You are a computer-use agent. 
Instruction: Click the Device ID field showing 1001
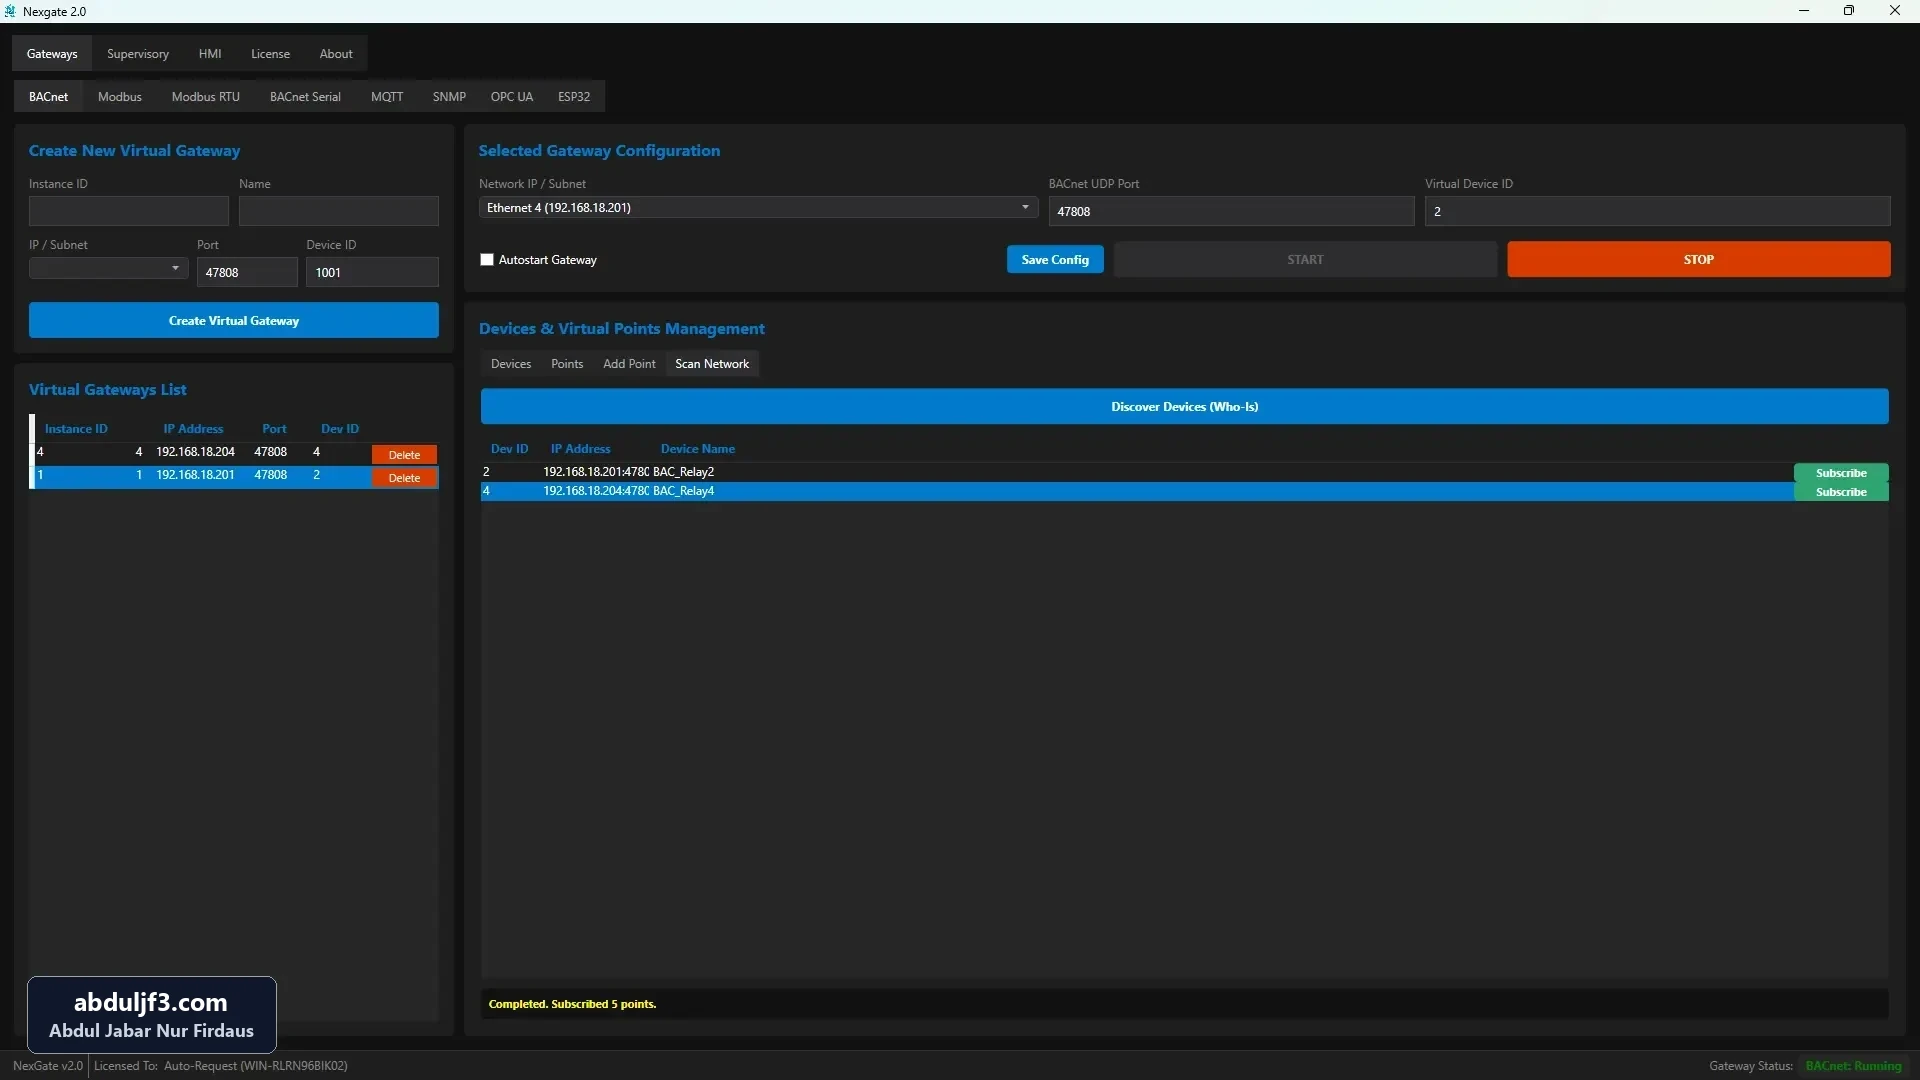tap(372, 272)
